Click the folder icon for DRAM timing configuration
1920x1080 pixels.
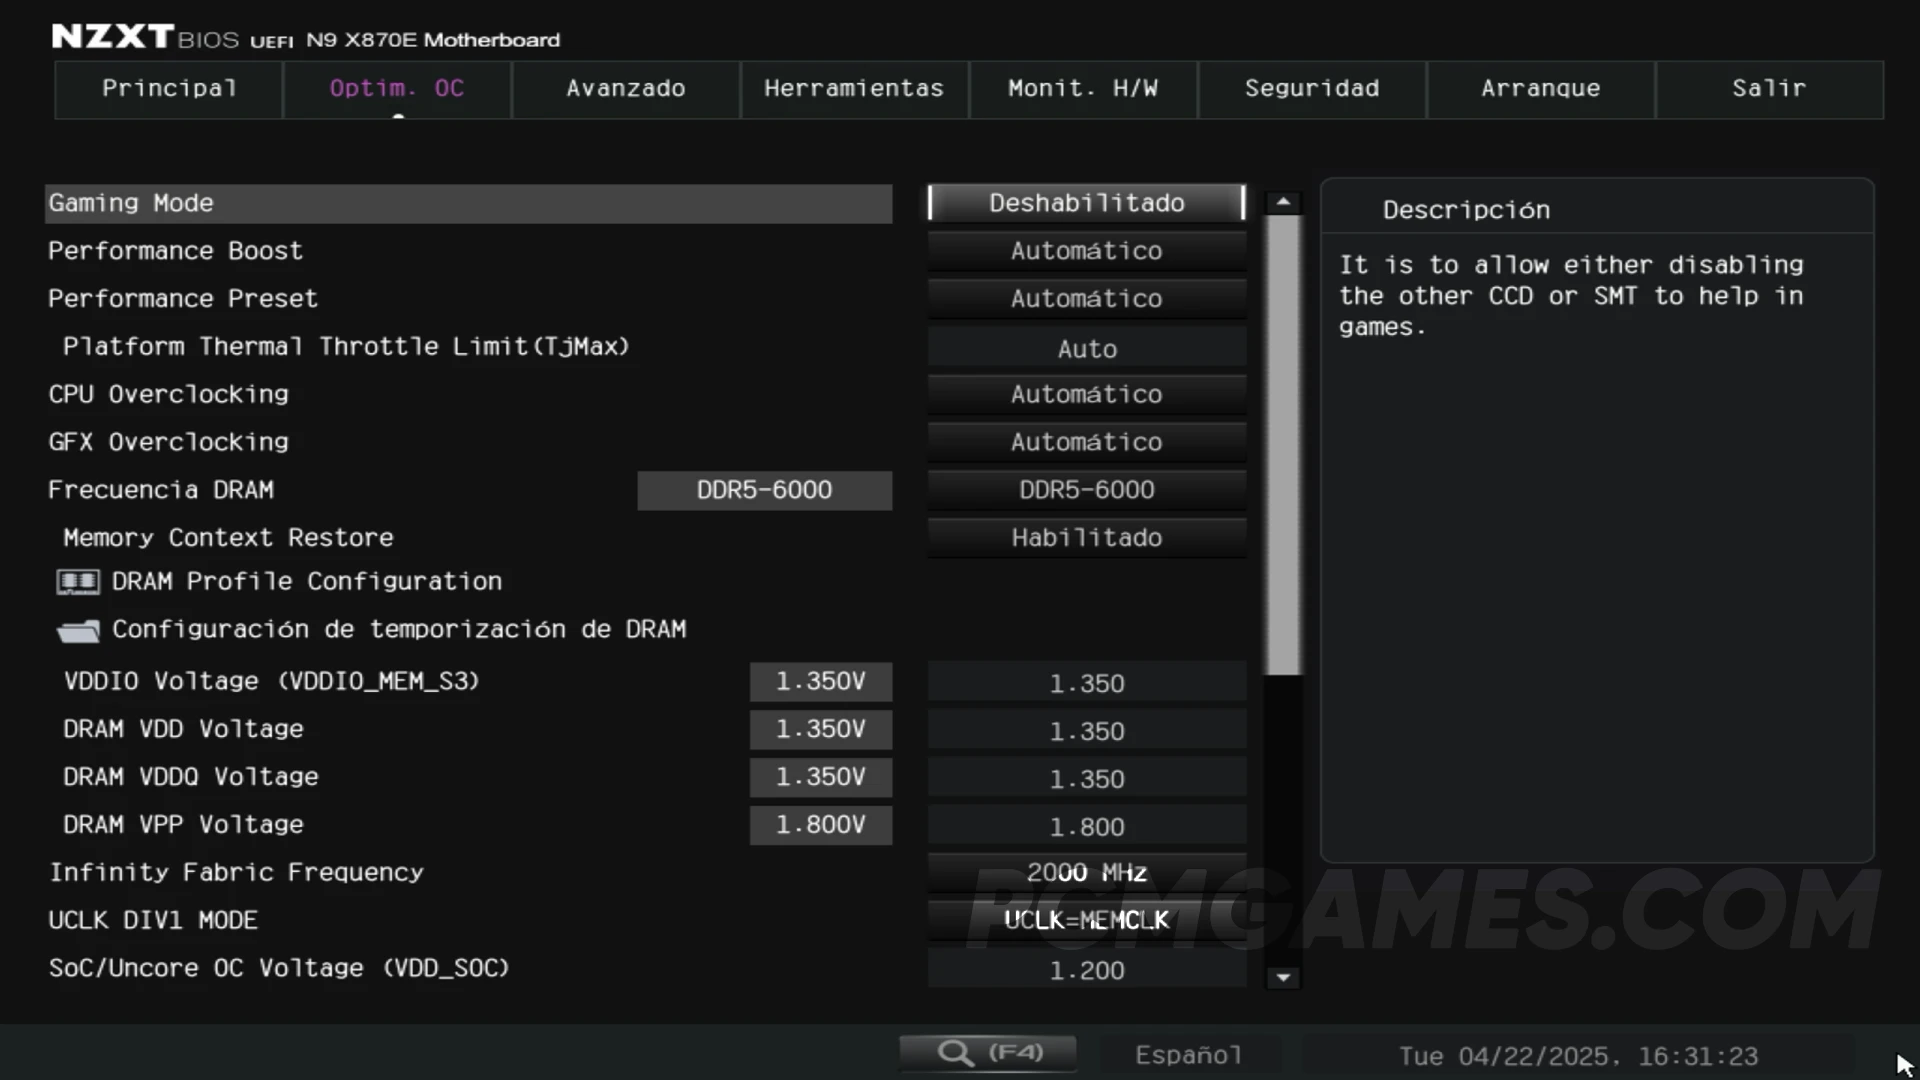[x=78, y=631]
